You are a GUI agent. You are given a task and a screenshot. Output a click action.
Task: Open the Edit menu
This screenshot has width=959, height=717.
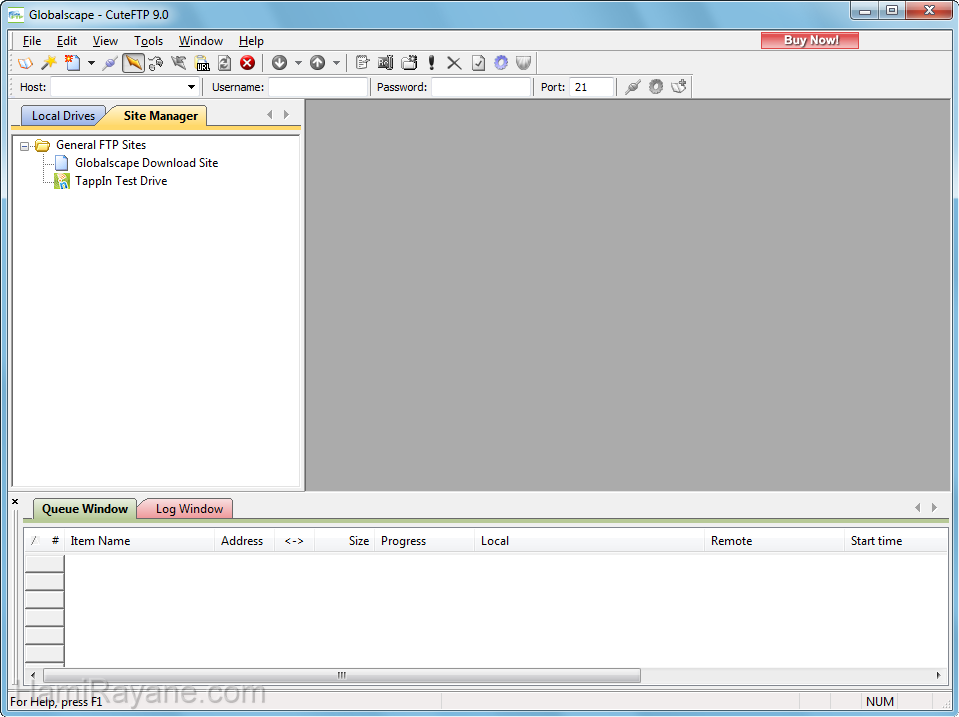point(67,41)
